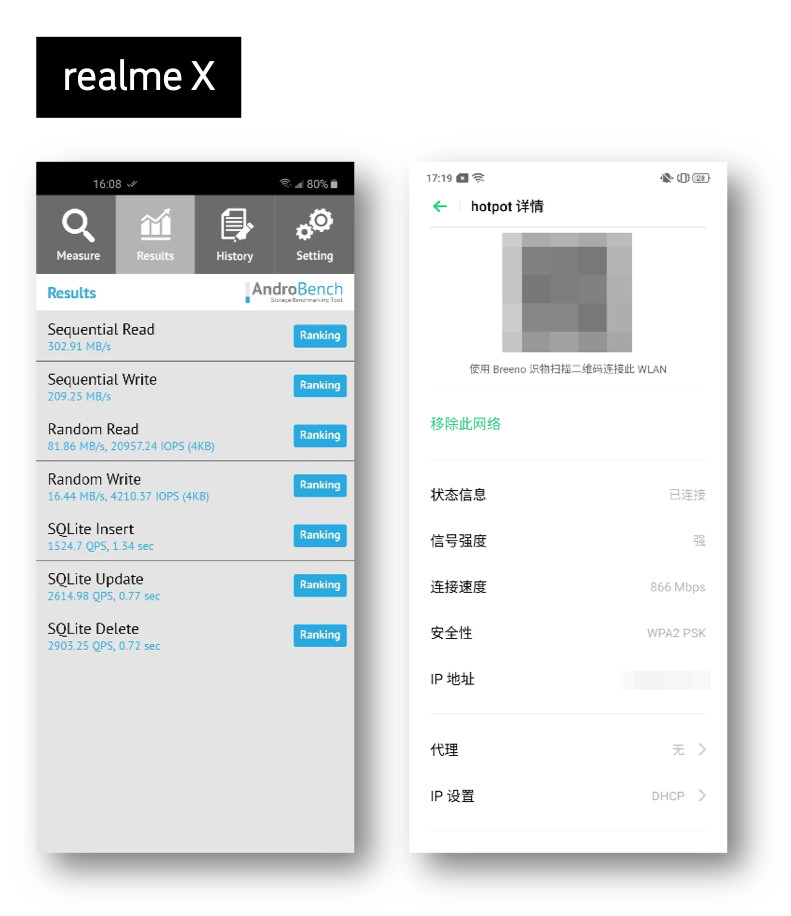Viewport: 791px width, 916px height.
Task: Tap the 信号强度 row label
Action: click(458, 541)
